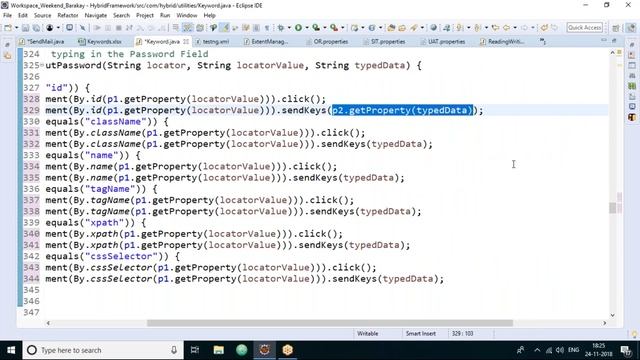
Task: Switch to the UAT.properties tab
Action: 442,42
